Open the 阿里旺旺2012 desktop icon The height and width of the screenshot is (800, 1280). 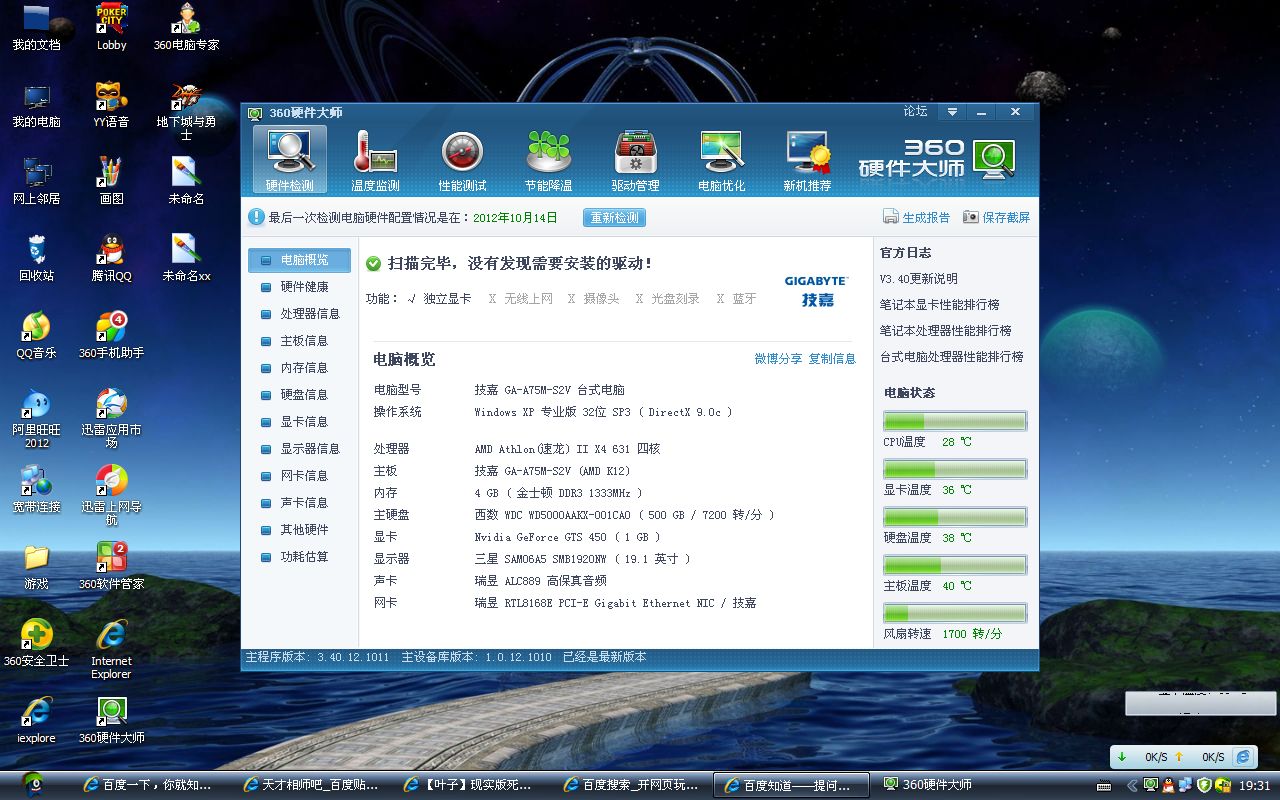[37, 418]
